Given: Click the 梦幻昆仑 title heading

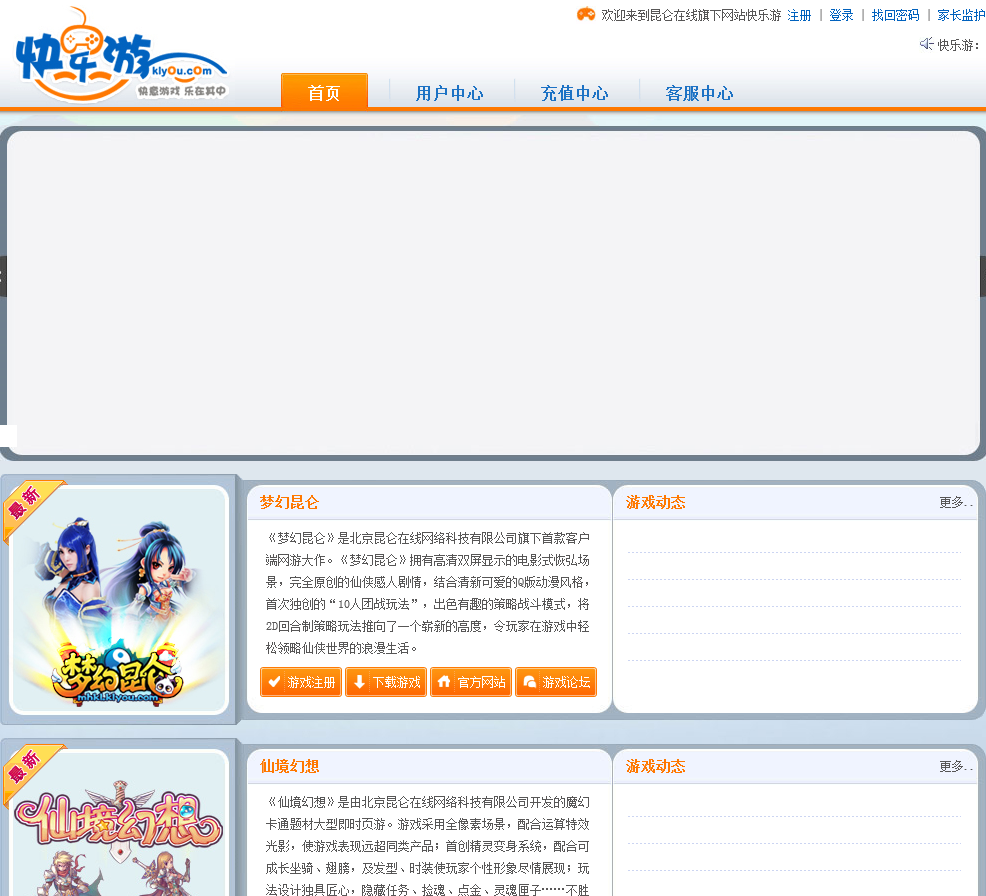Looking at the screenshot, I should click(x=289, y=502).
